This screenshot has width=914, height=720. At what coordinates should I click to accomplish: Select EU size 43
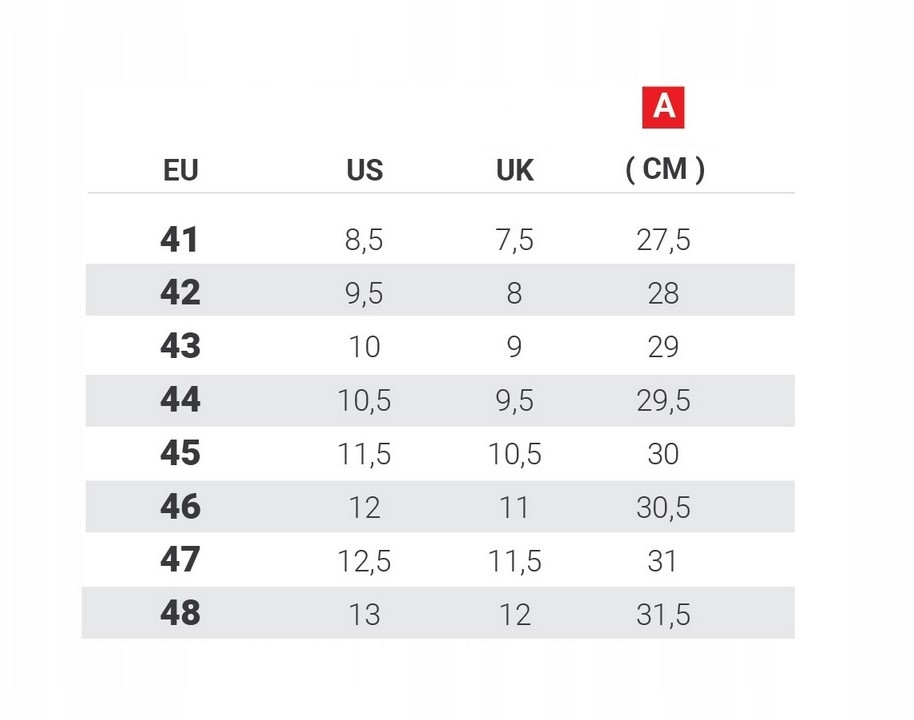pos(180,347)
